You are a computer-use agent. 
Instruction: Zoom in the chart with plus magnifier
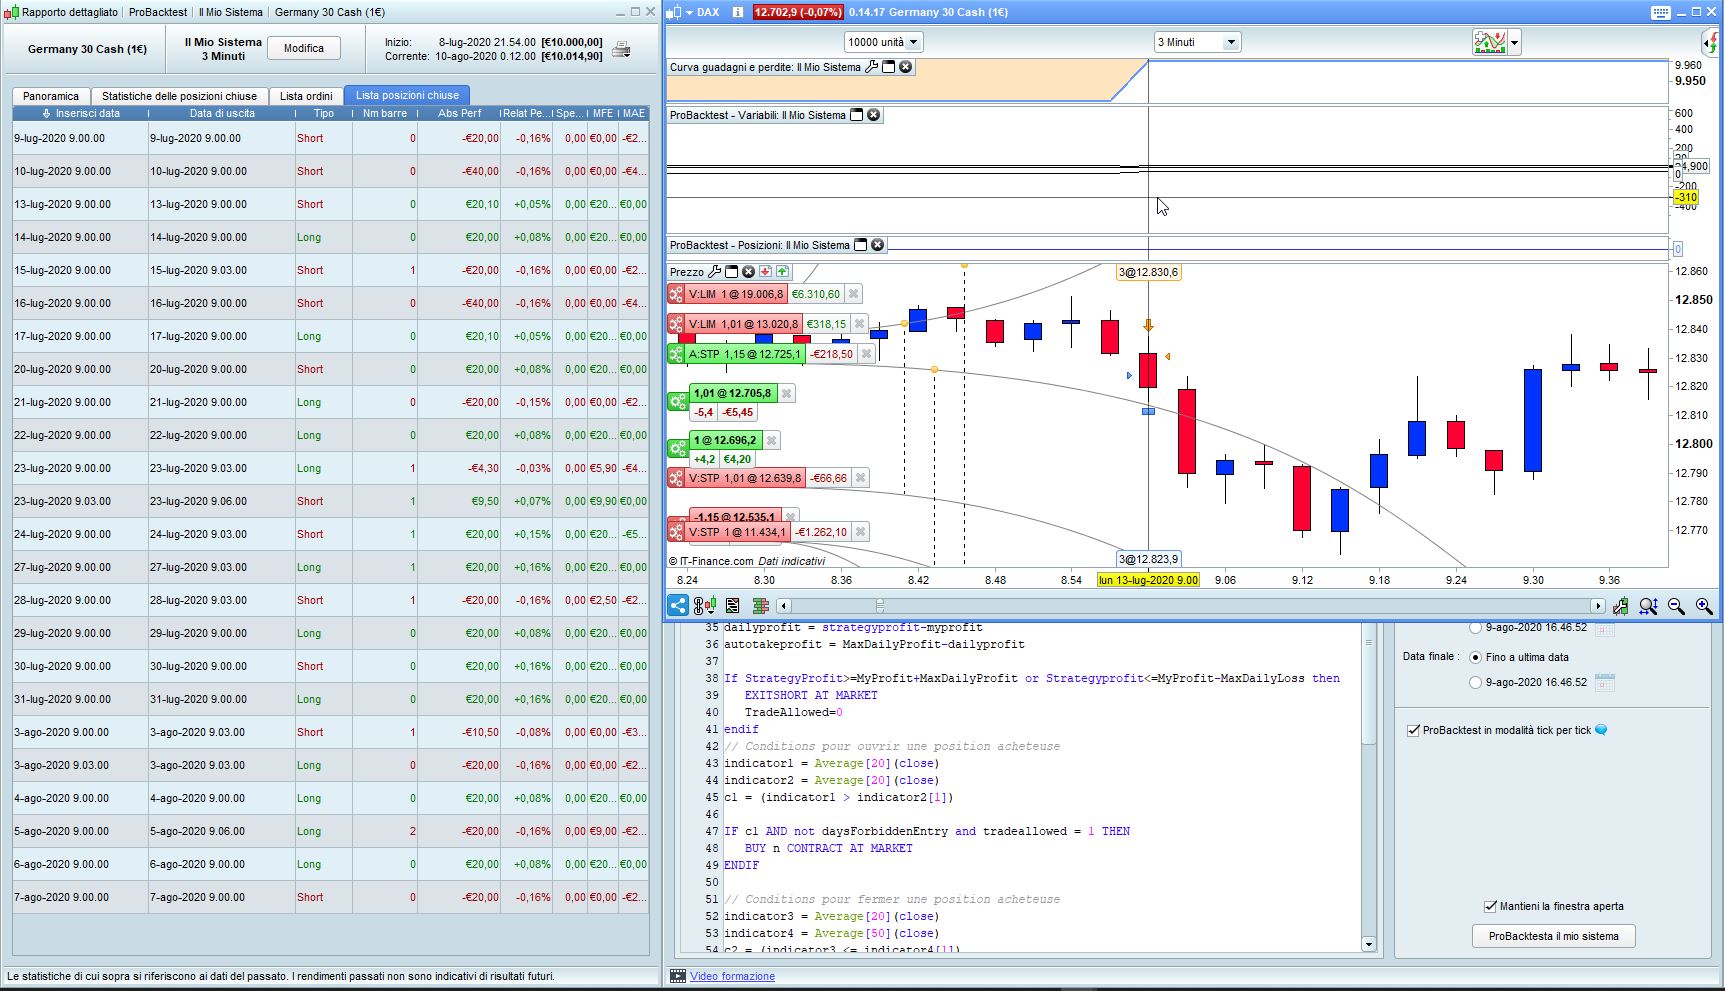click(1704, 606)
